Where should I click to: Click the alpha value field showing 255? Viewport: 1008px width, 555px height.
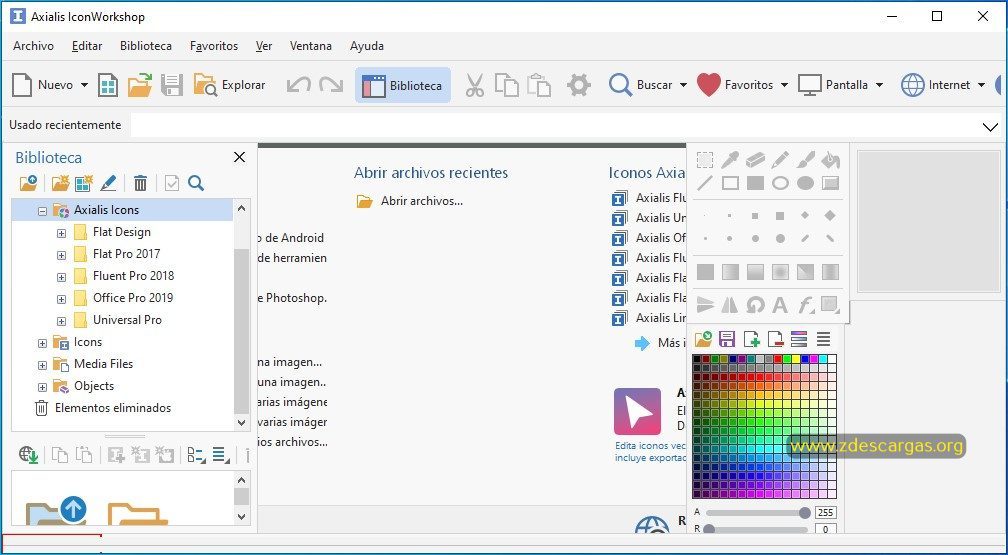pyautogui.click(x=825, y=513)
